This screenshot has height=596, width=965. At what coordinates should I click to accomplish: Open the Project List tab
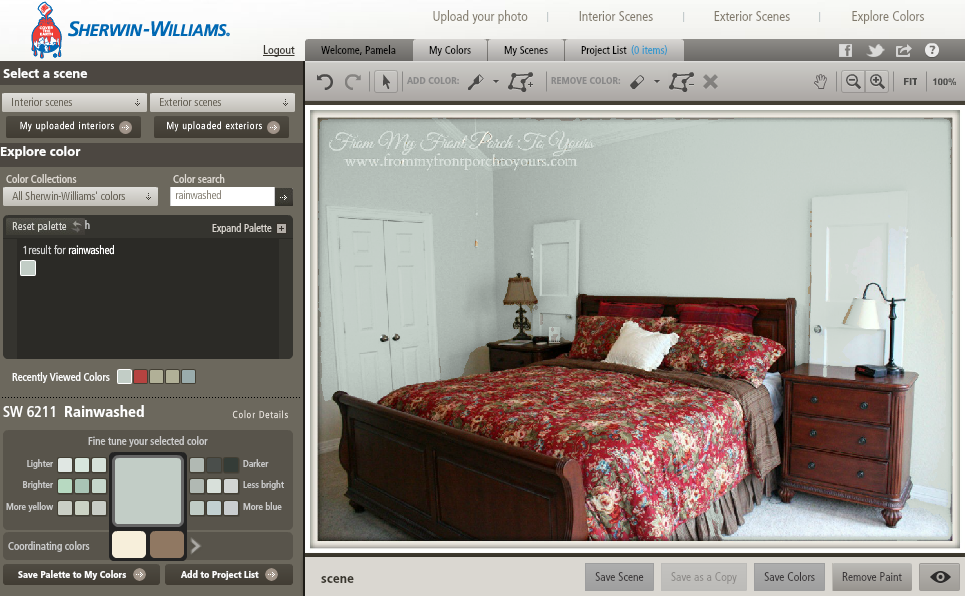pos(624,49)
